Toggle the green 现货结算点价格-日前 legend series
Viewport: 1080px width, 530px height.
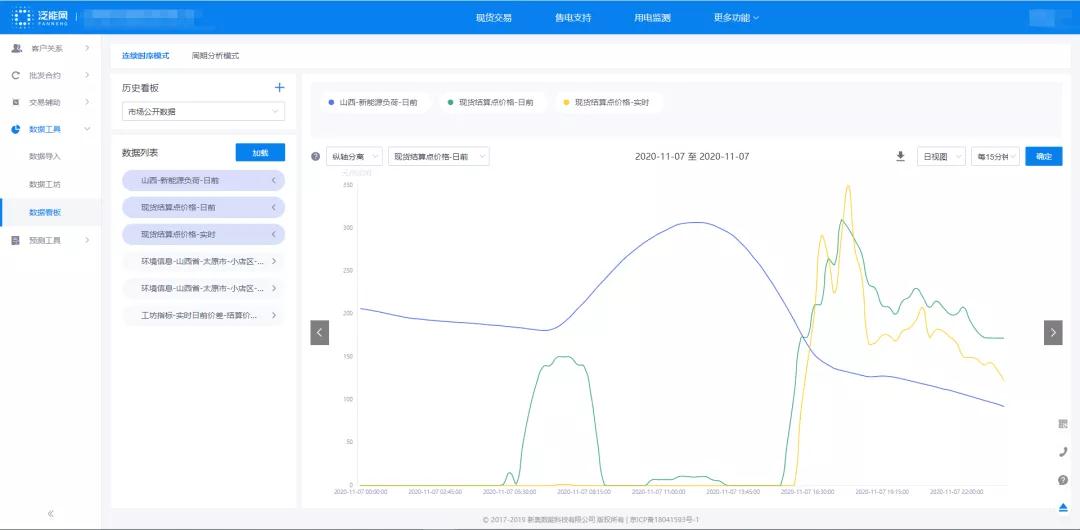(x=491, y=102)
